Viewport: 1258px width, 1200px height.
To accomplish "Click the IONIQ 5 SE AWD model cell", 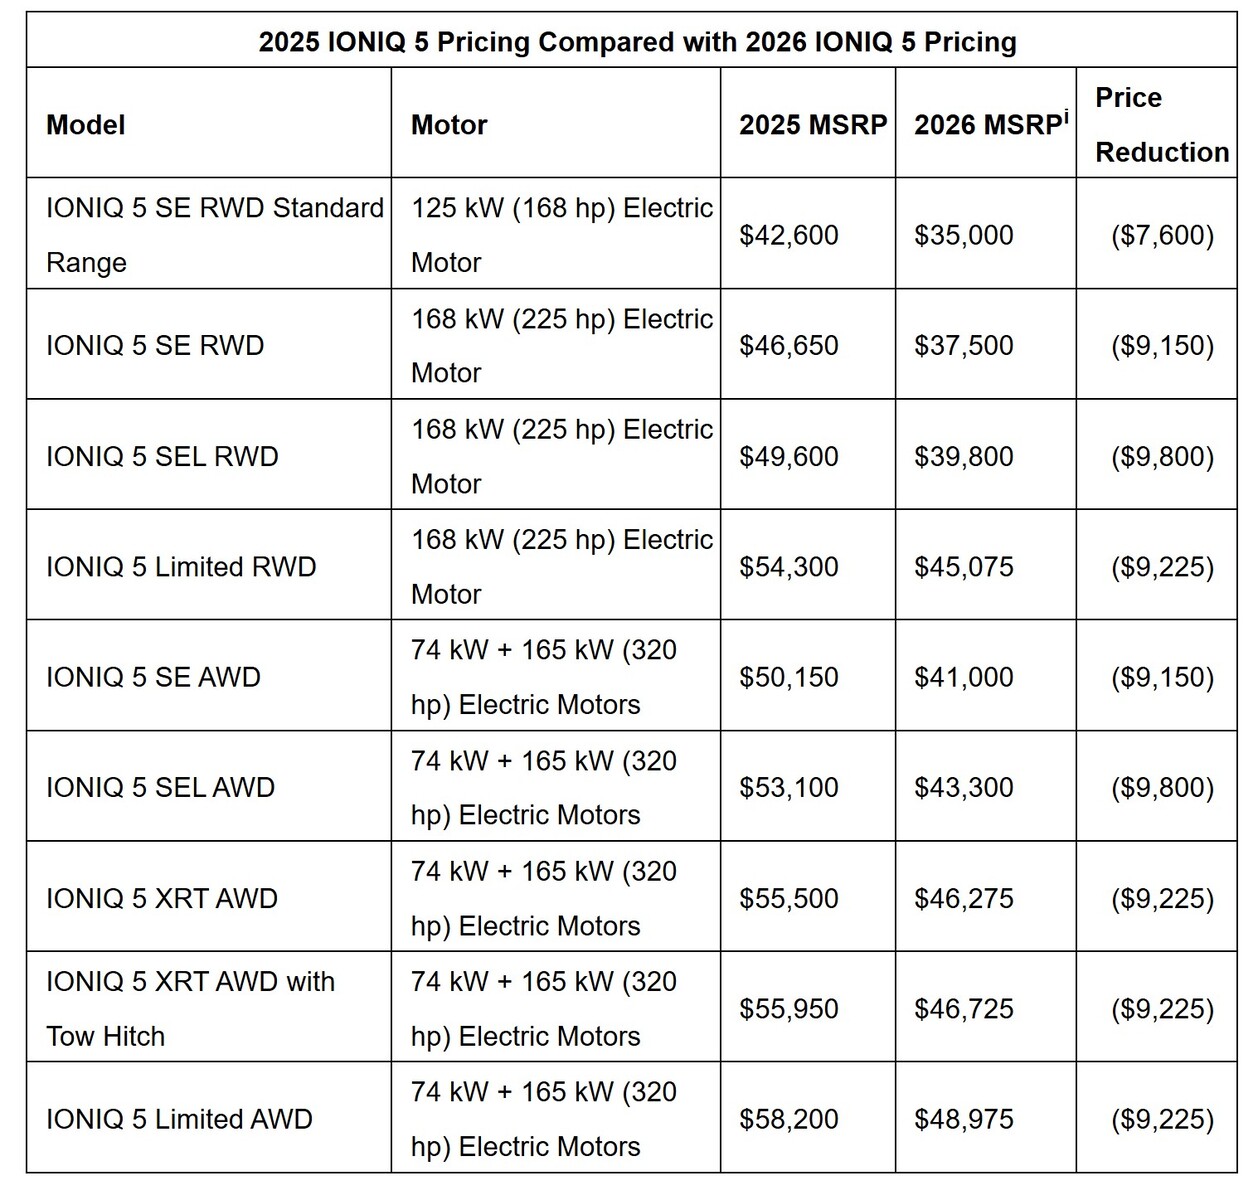I will pos(153,678).
